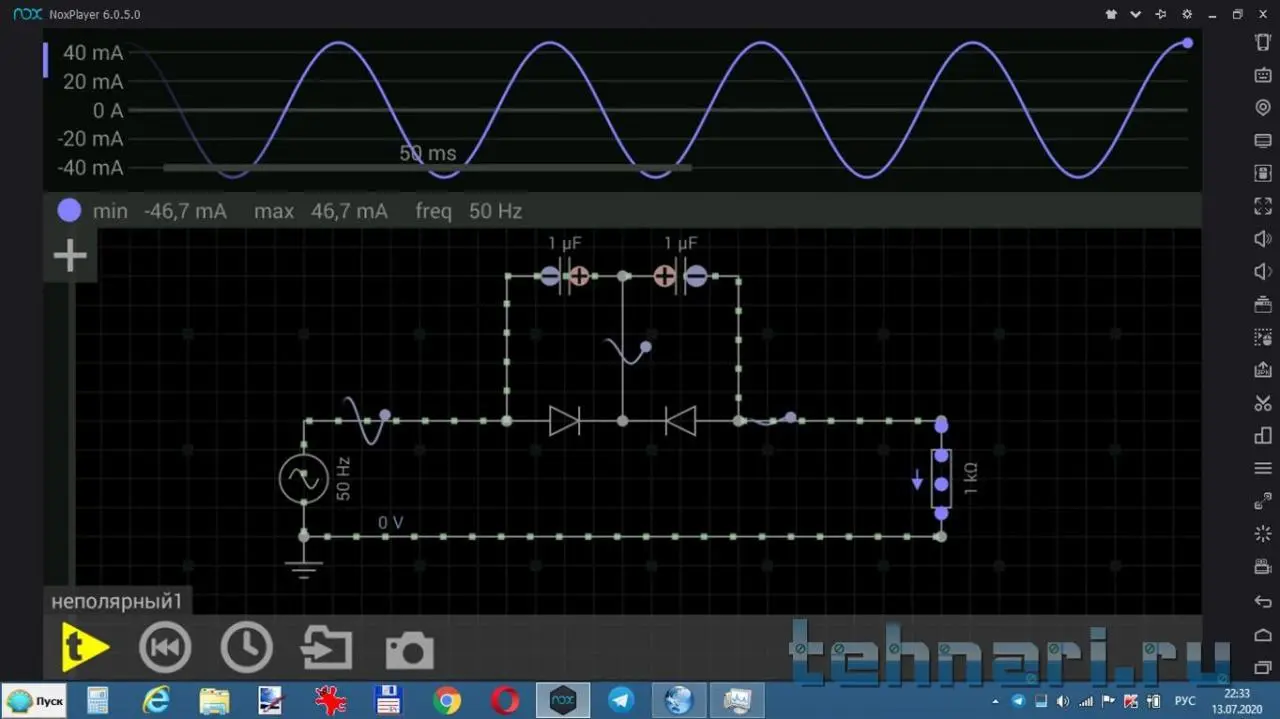
Task: Click the 50 ms time scale bar
Action: coord(427,167)
